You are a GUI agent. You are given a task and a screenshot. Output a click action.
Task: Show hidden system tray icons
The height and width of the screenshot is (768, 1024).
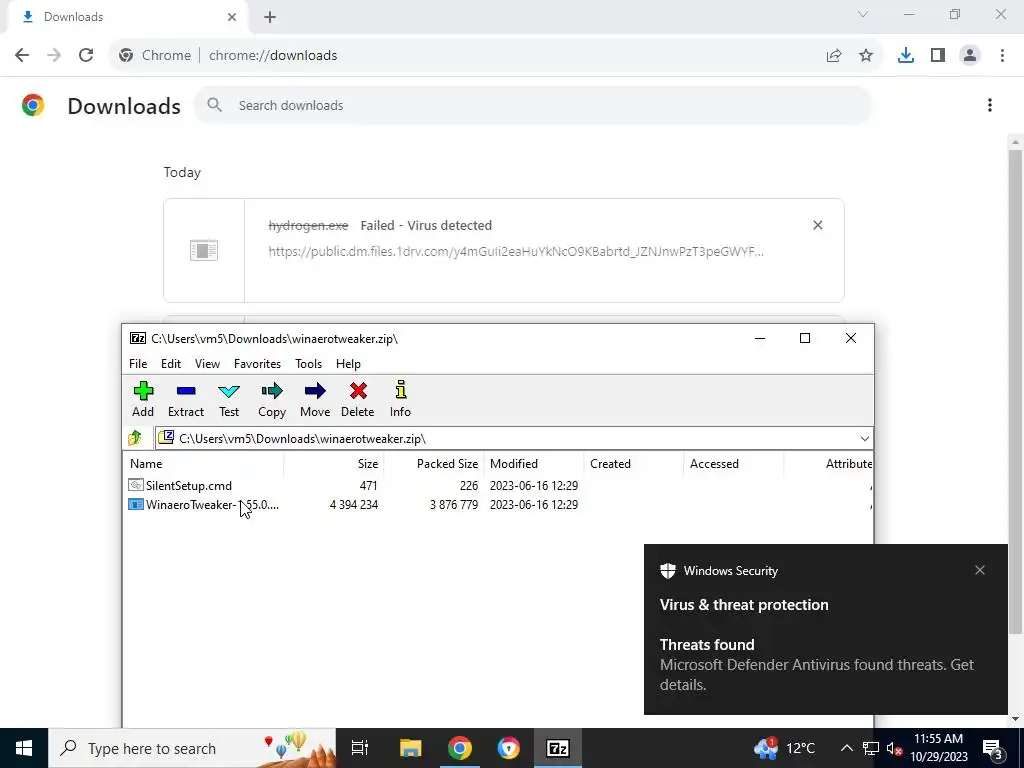(x=846, y=748)
